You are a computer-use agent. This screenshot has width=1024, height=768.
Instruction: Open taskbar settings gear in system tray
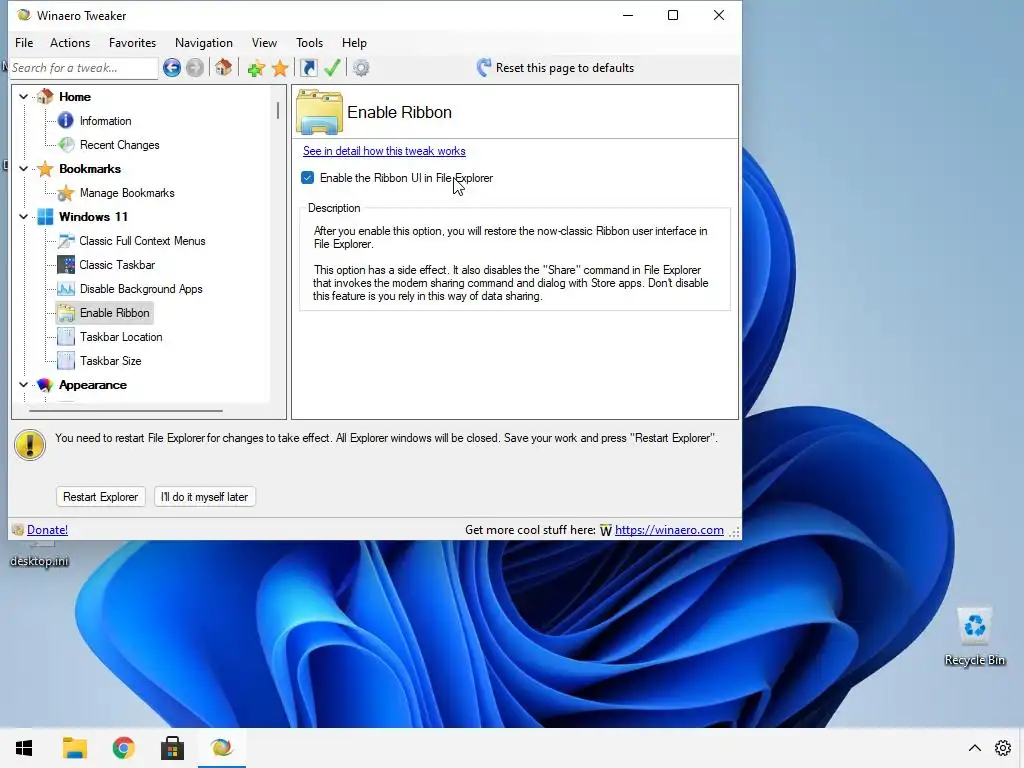[x=1002, y=748]
